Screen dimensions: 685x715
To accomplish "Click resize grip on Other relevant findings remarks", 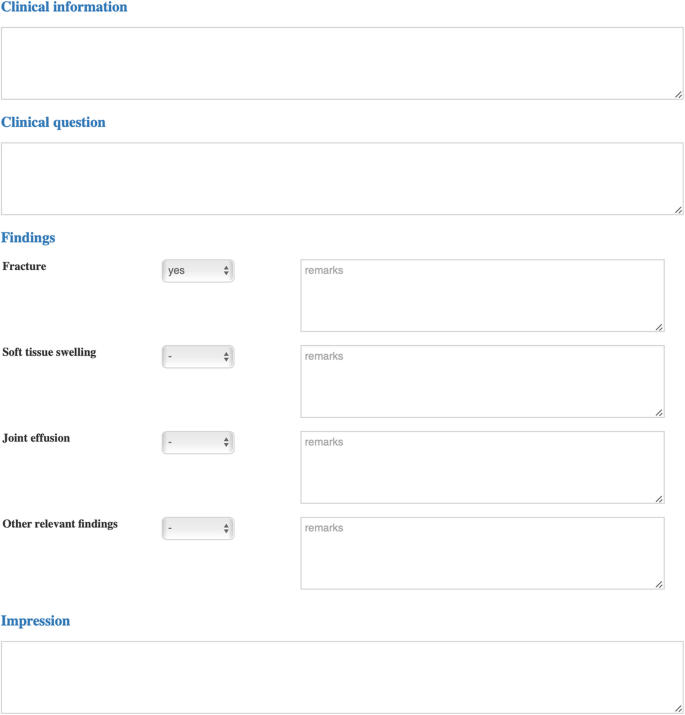I will pos(659,584).
